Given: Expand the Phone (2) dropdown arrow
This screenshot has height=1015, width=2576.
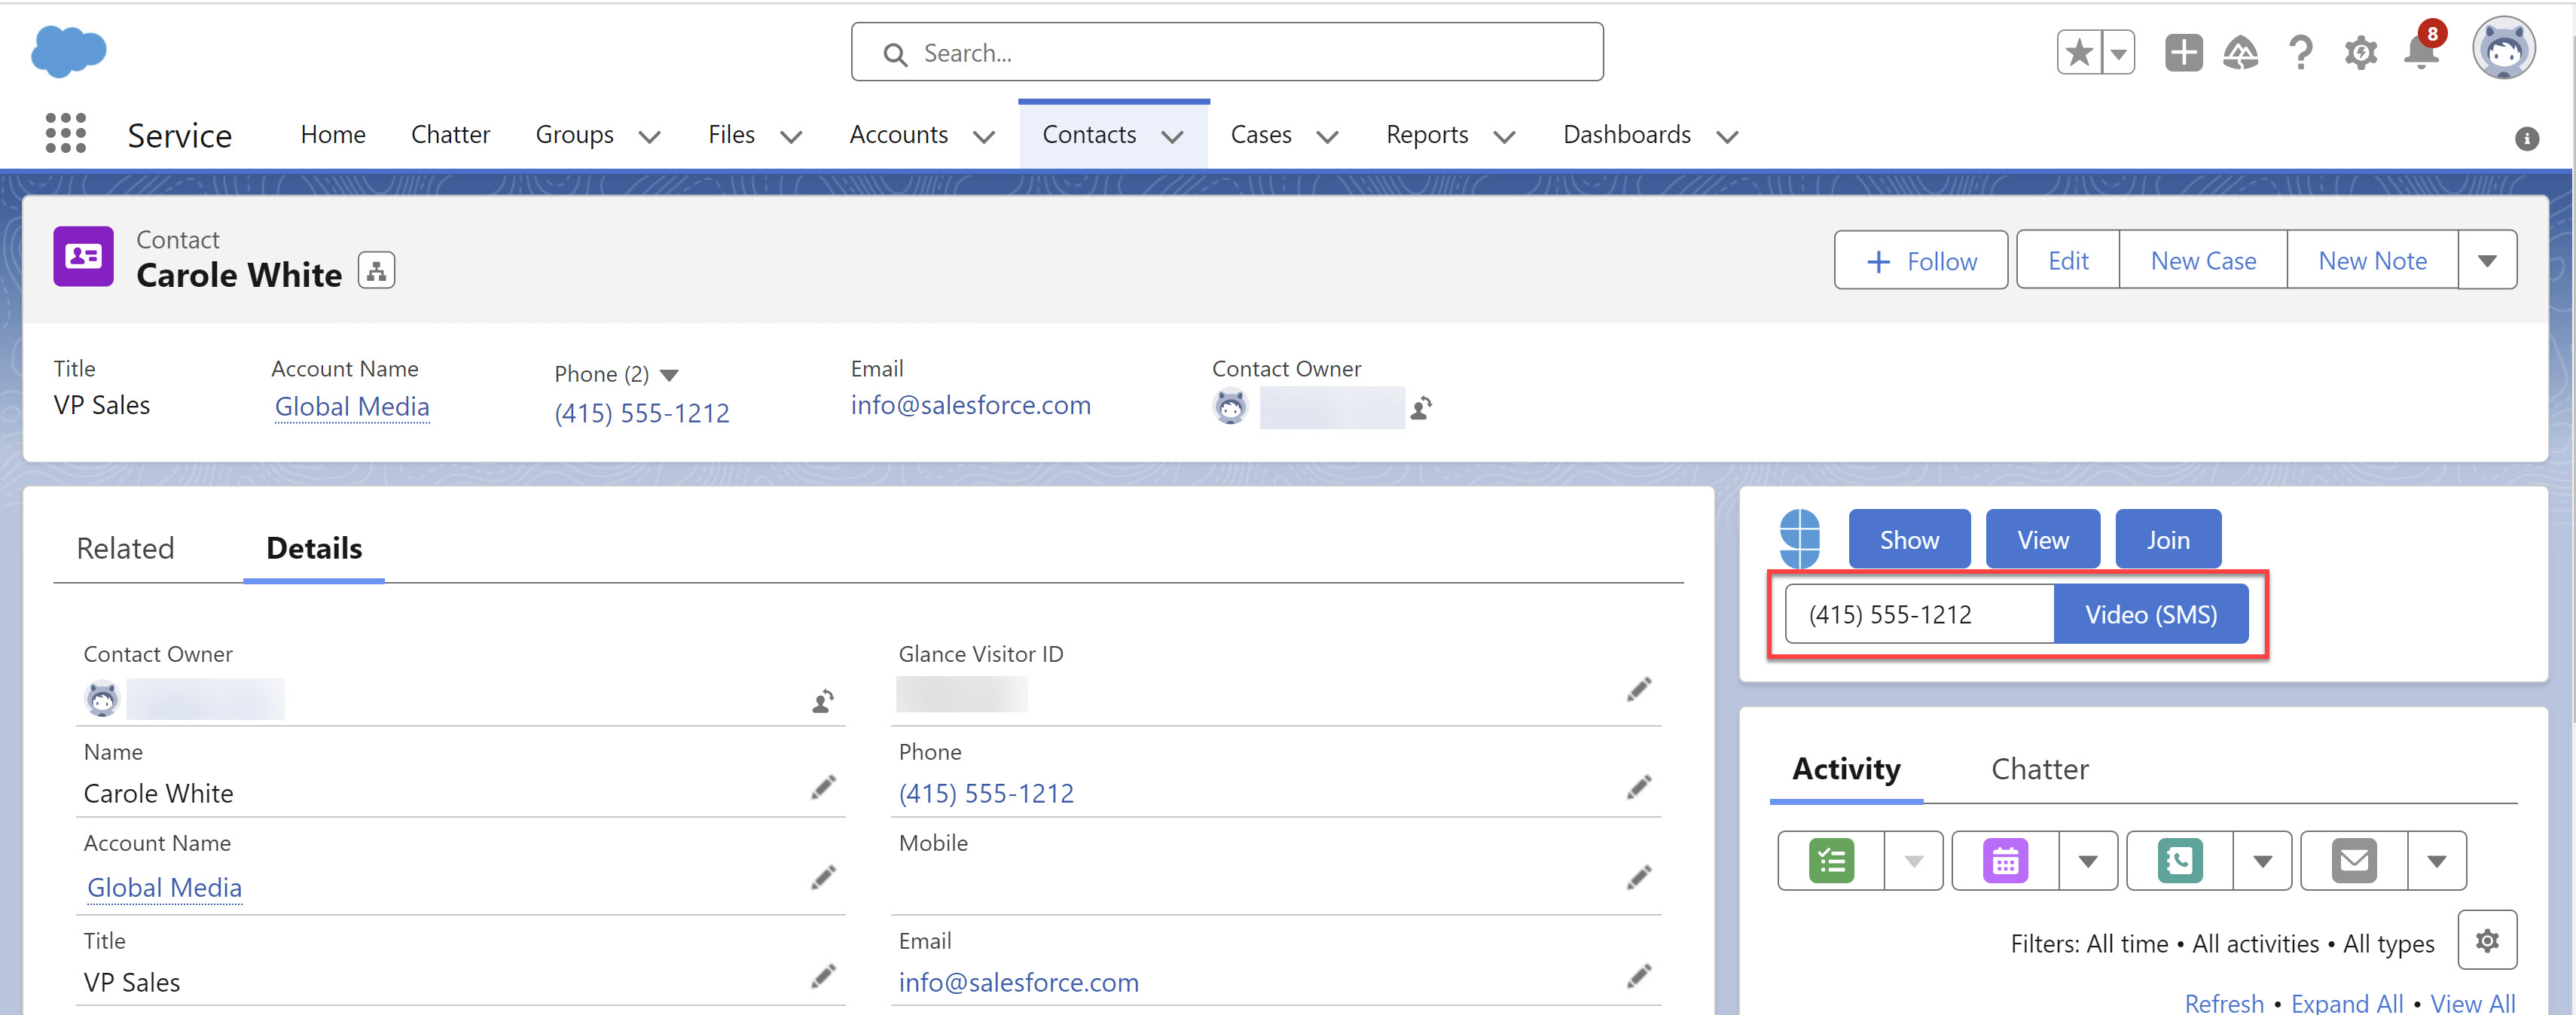Looking at the screenshot, I should 670,375.
